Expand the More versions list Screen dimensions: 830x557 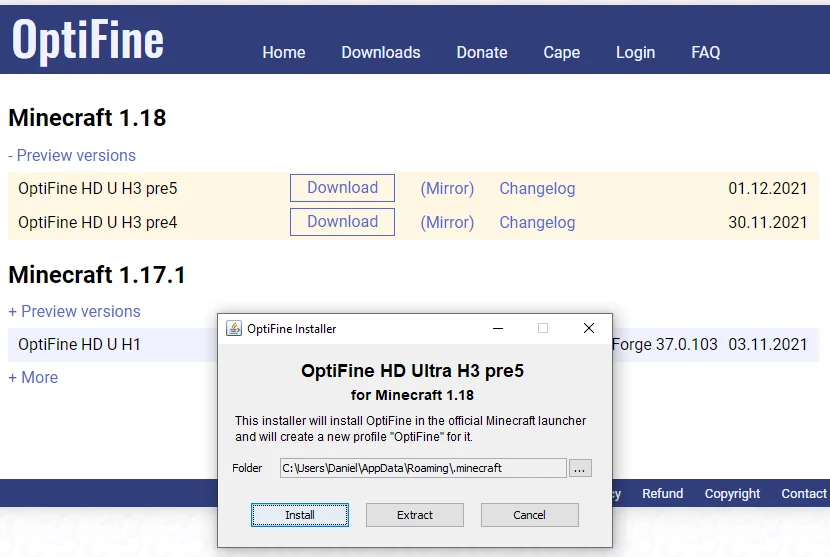[33, 377]
